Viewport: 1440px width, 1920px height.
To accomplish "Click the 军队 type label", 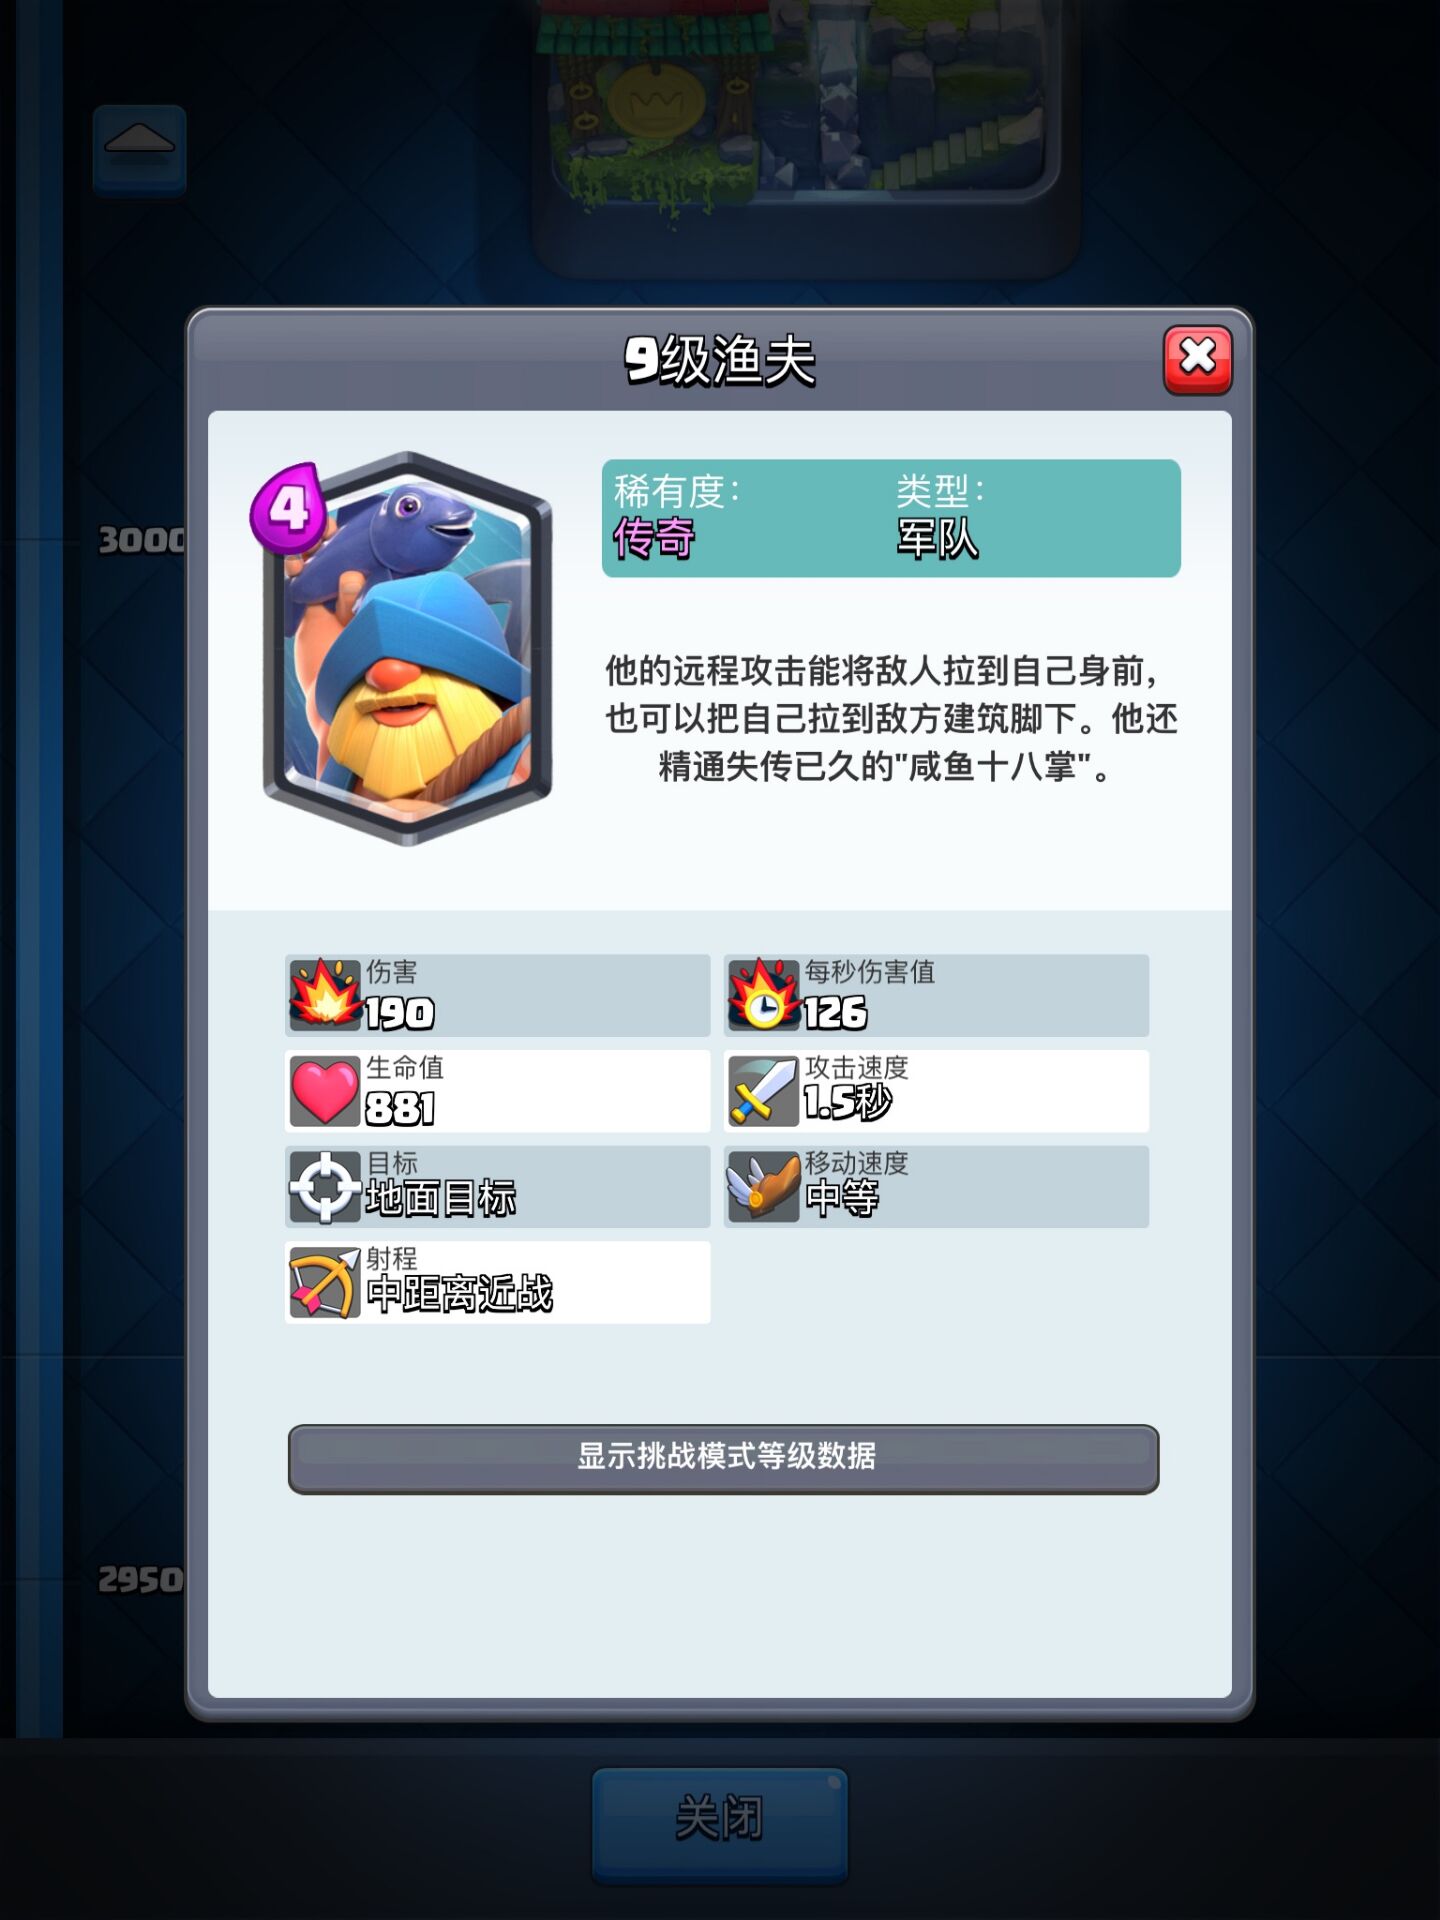I will tap(937, 538).
